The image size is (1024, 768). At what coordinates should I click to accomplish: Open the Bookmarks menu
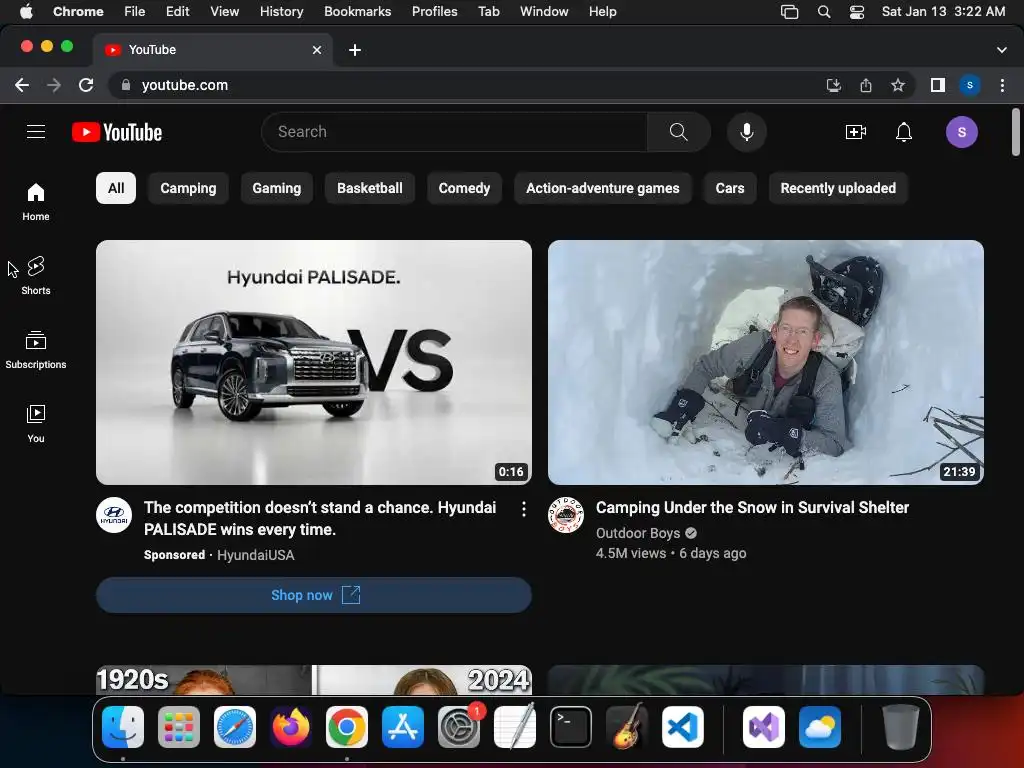tap(357, 12)
